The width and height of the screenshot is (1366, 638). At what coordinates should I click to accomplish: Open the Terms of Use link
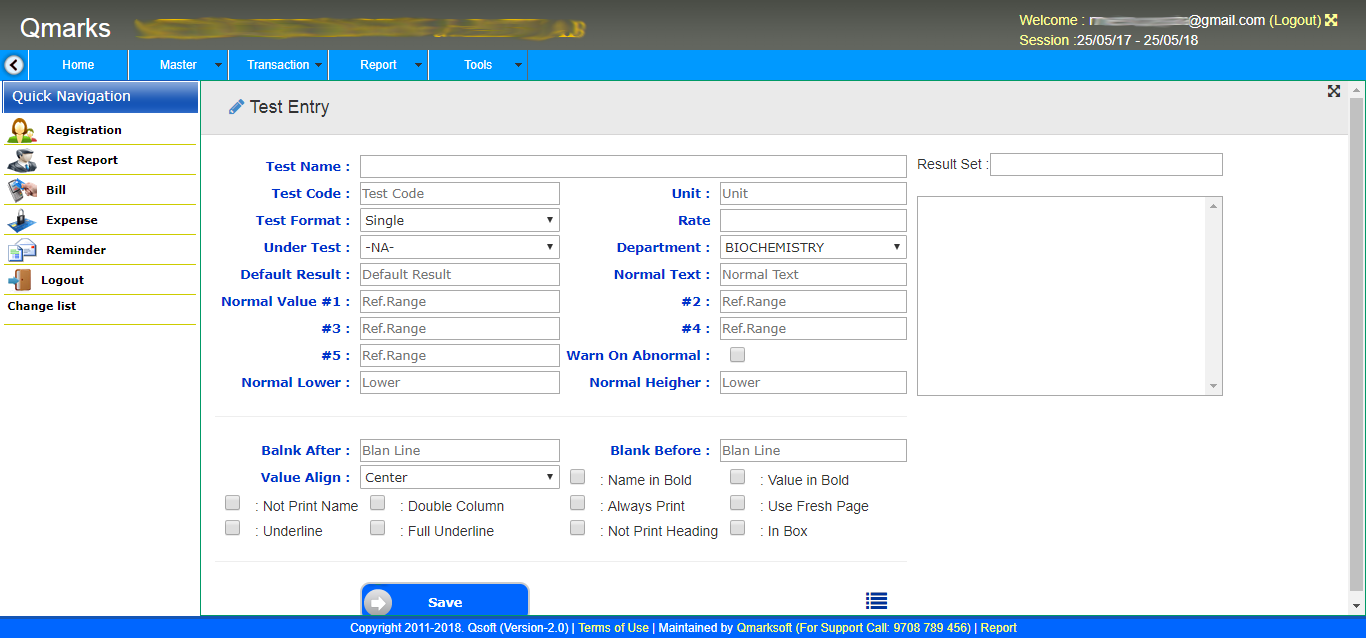613,628
